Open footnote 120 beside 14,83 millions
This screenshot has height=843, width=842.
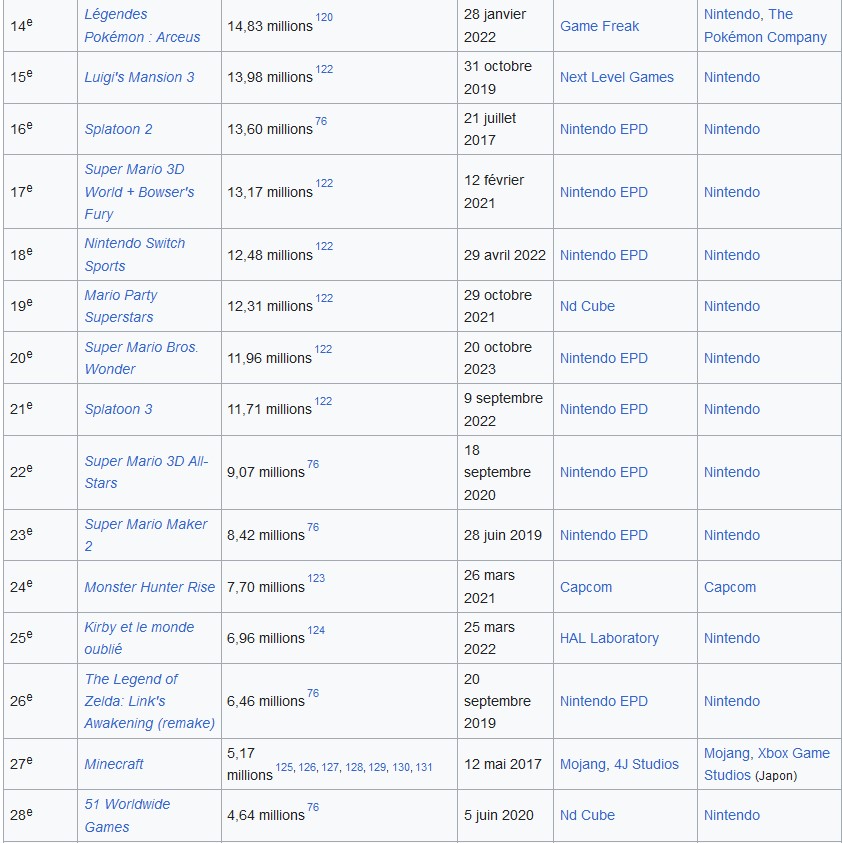[x=324, y=17]
